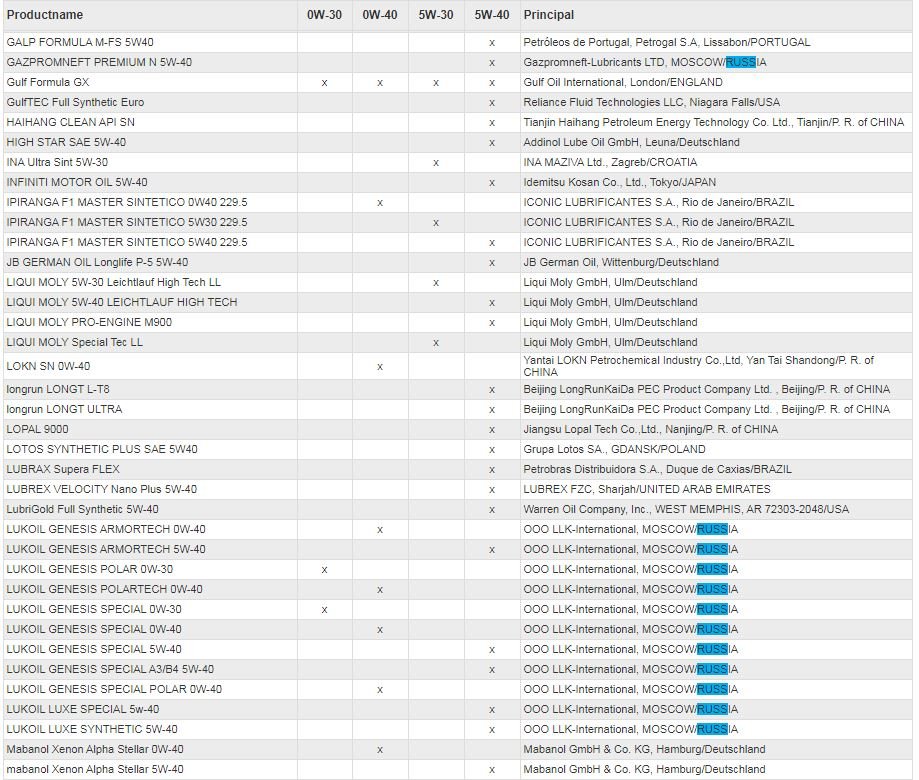919x780 pixels.
Task: Select INA Ultra Sint 5W-30 product name
Action: [x=57, y=162]
